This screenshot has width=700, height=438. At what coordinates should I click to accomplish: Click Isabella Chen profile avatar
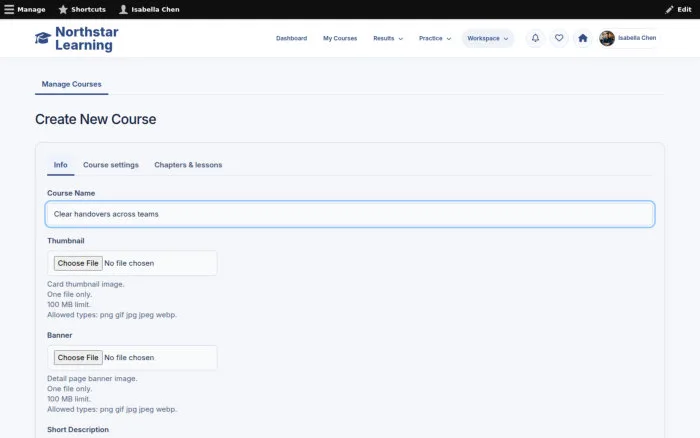[607, 38]
